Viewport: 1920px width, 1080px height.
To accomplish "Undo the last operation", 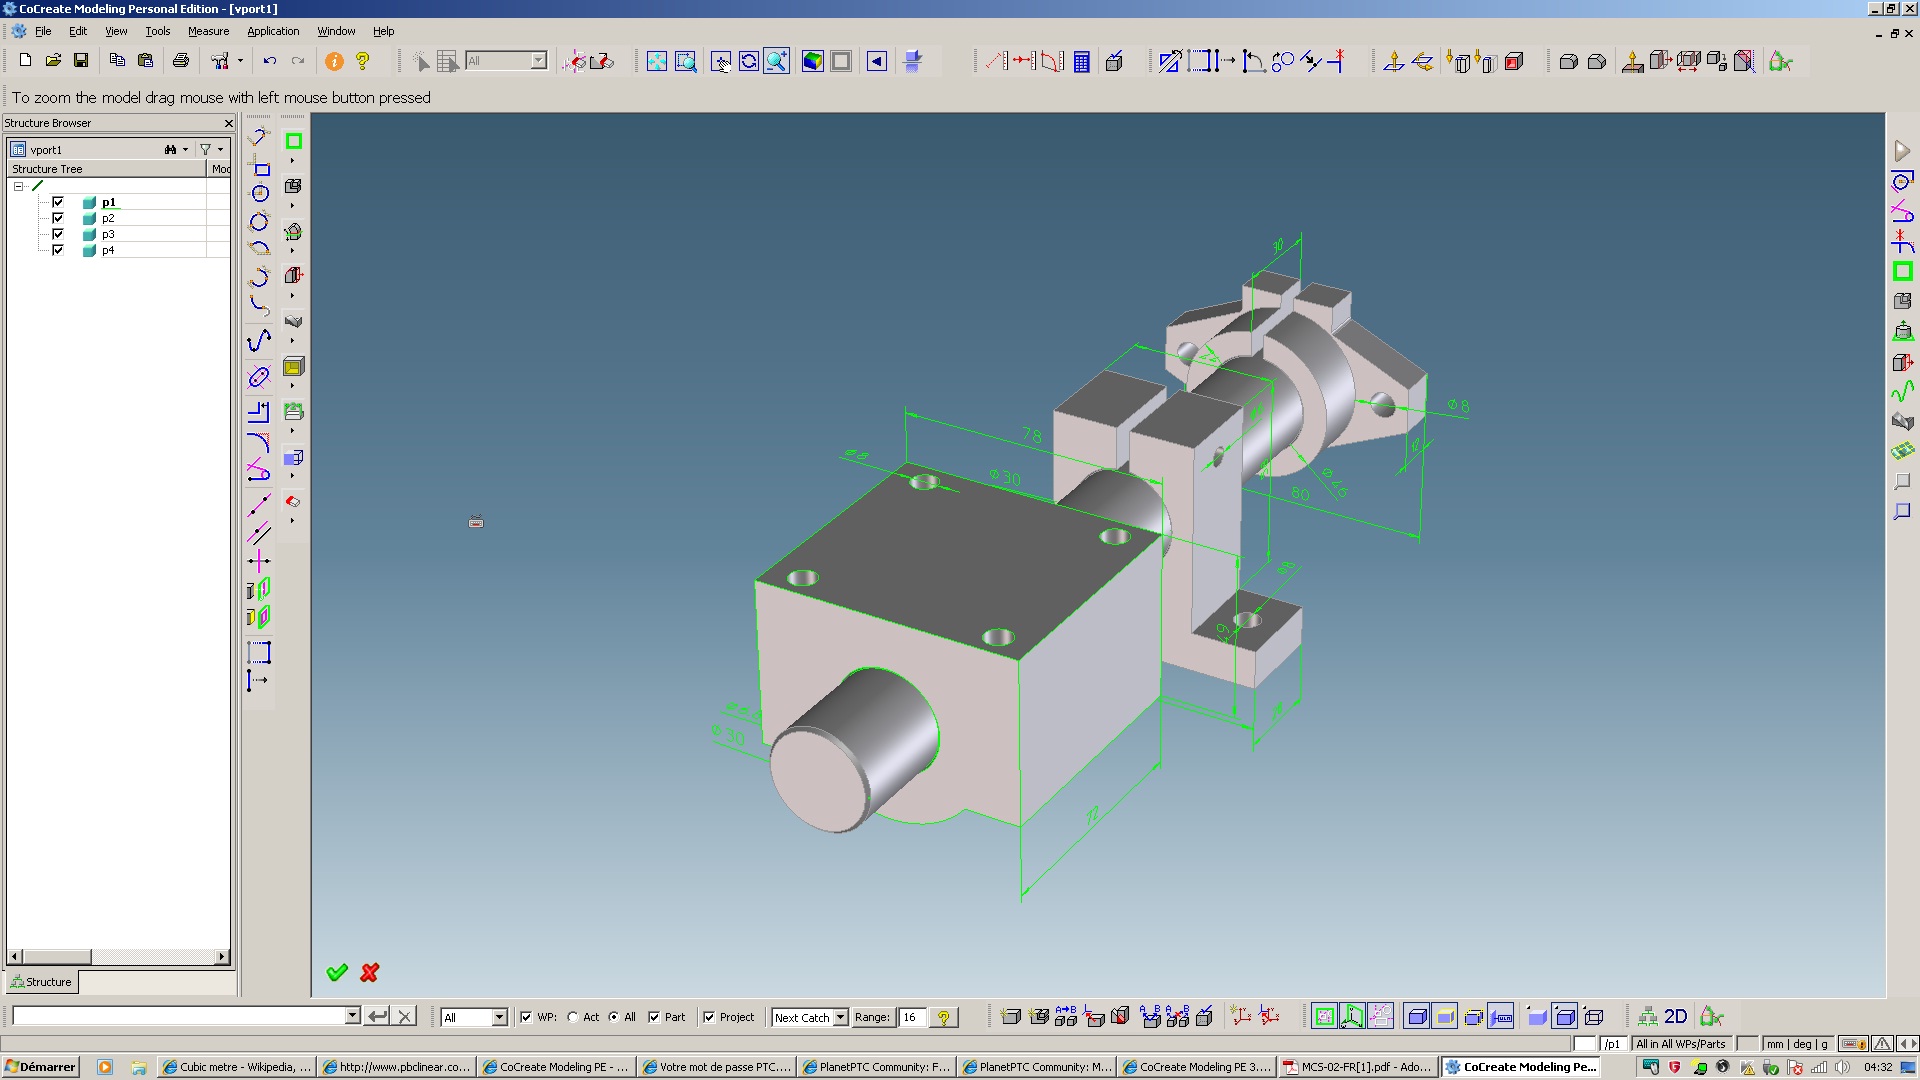I will 270,61.
